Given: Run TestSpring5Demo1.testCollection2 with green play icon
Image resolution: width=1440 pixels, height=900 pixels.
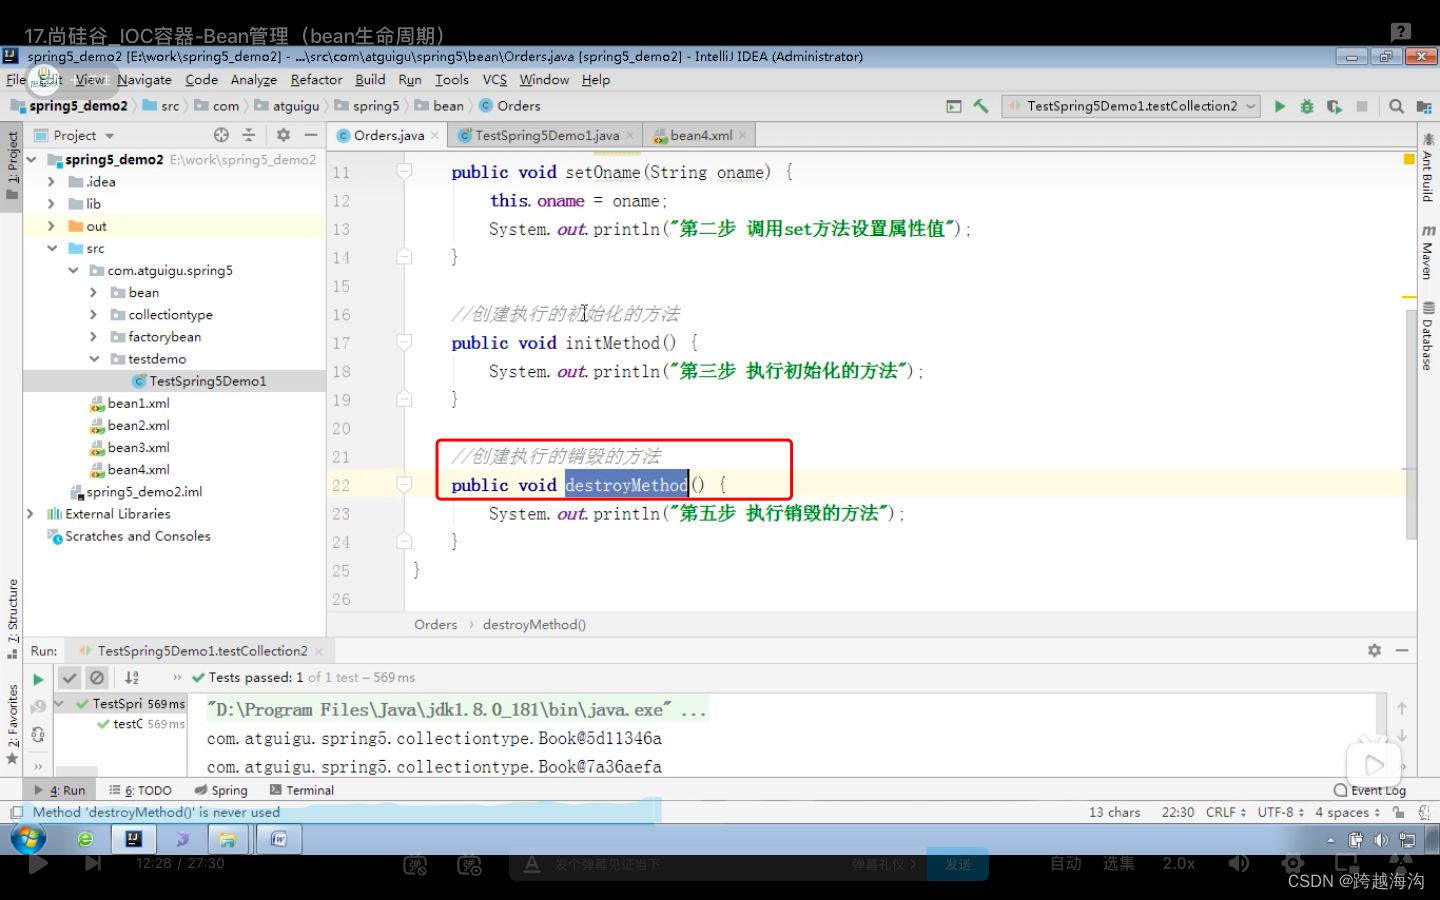Looking at the screenshot, I should (x=1279, y=106).
